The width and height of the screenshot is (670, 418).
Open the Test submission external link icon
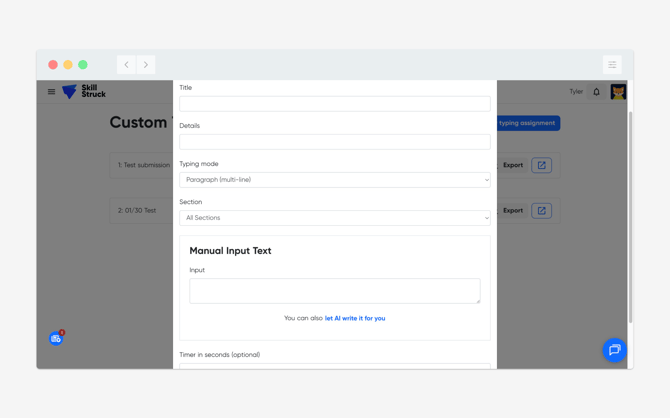click(x=541, y=165)
